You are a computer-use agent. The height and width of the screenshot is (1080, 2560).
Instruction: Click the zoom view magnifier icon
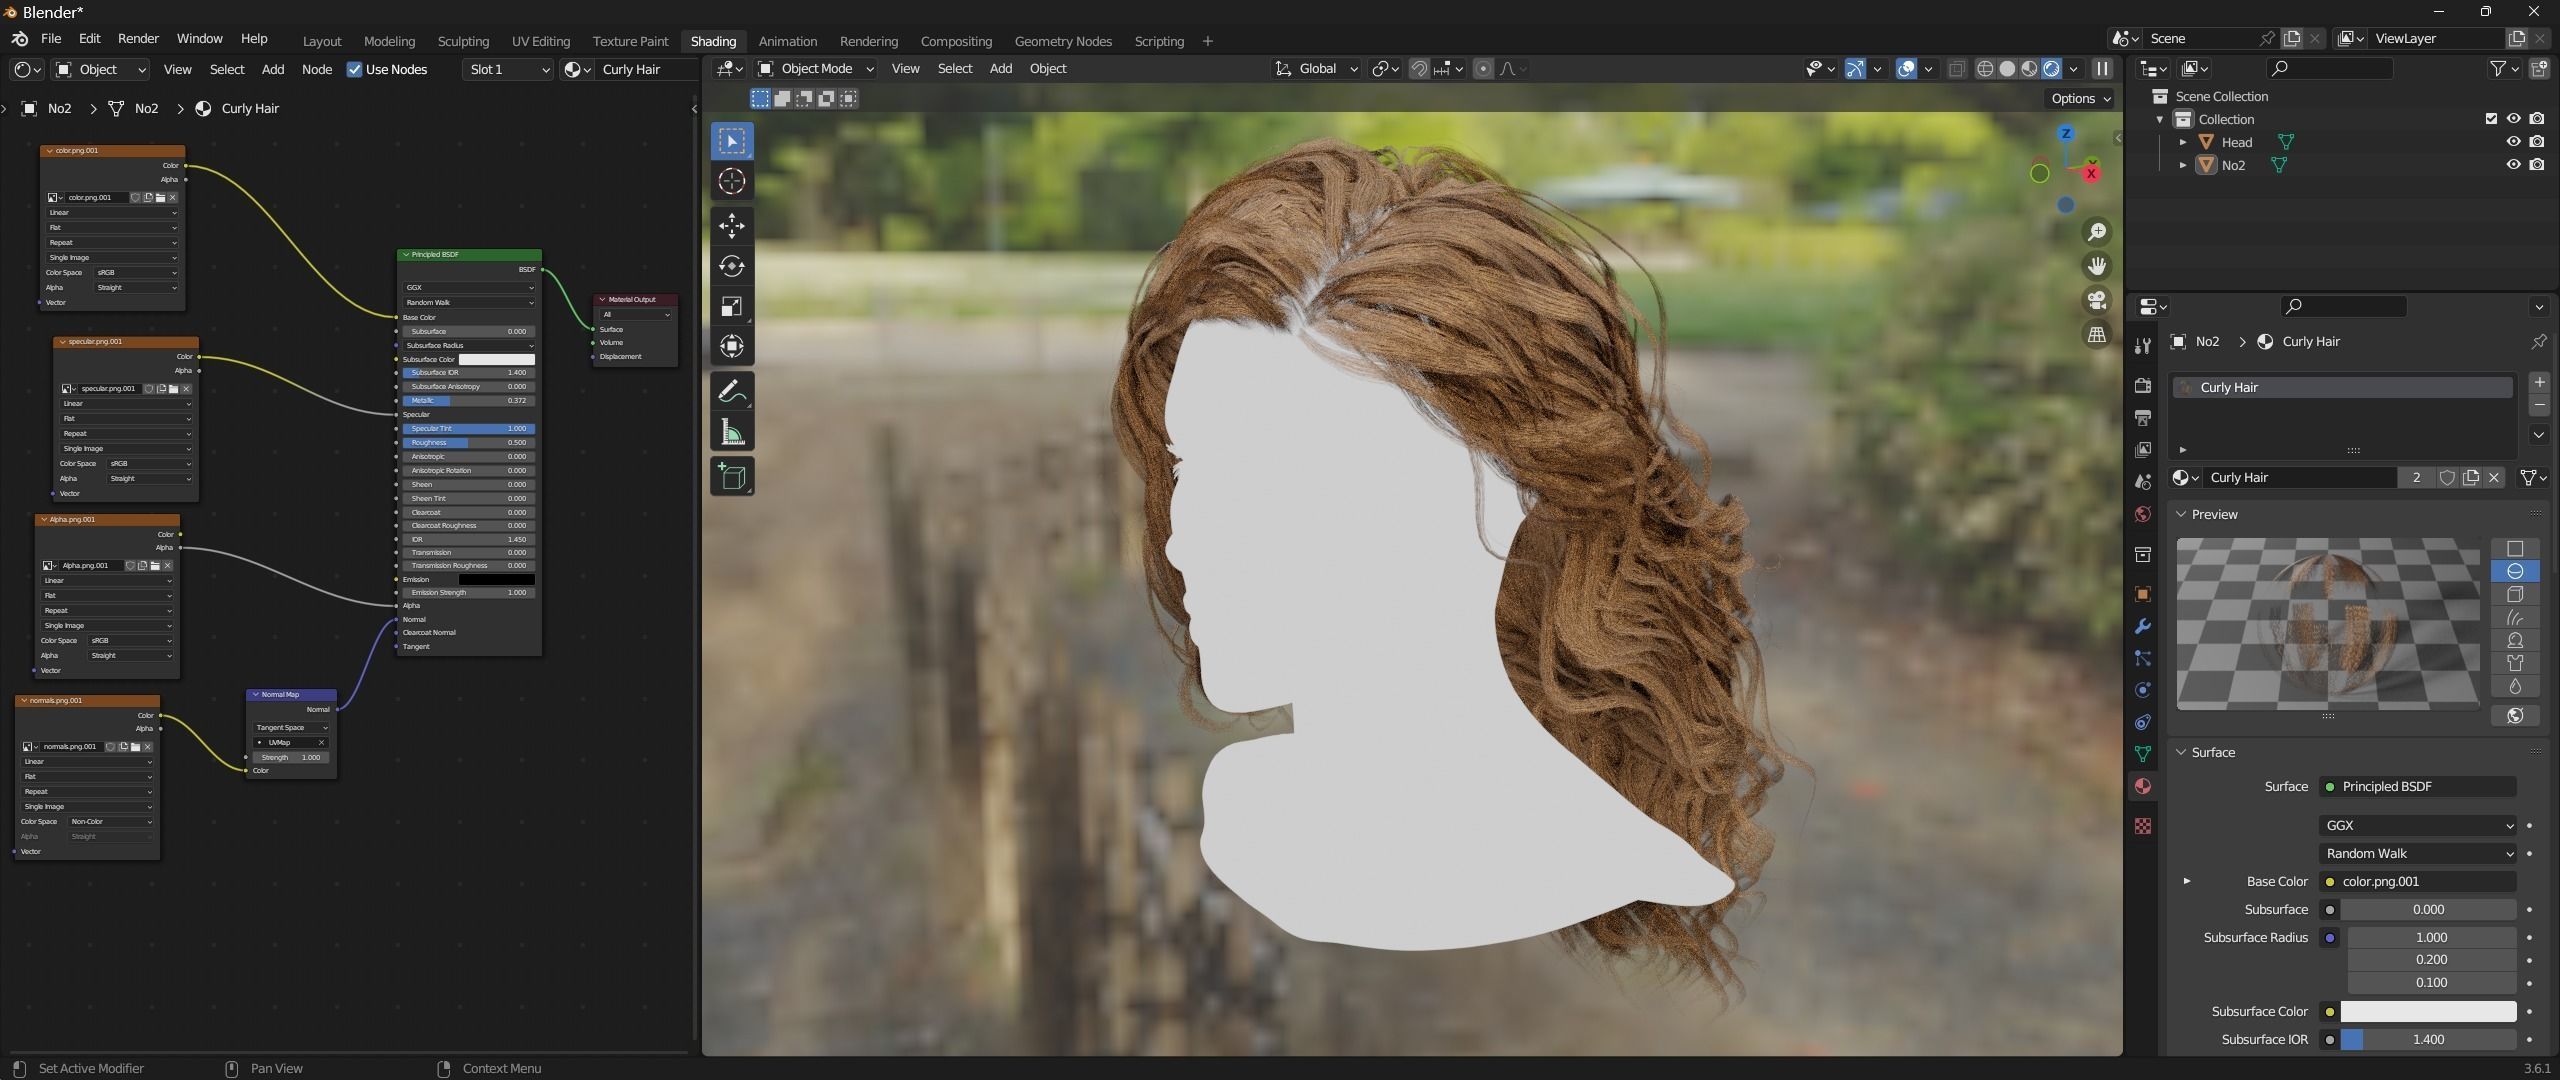click(x=2096, y=231)
